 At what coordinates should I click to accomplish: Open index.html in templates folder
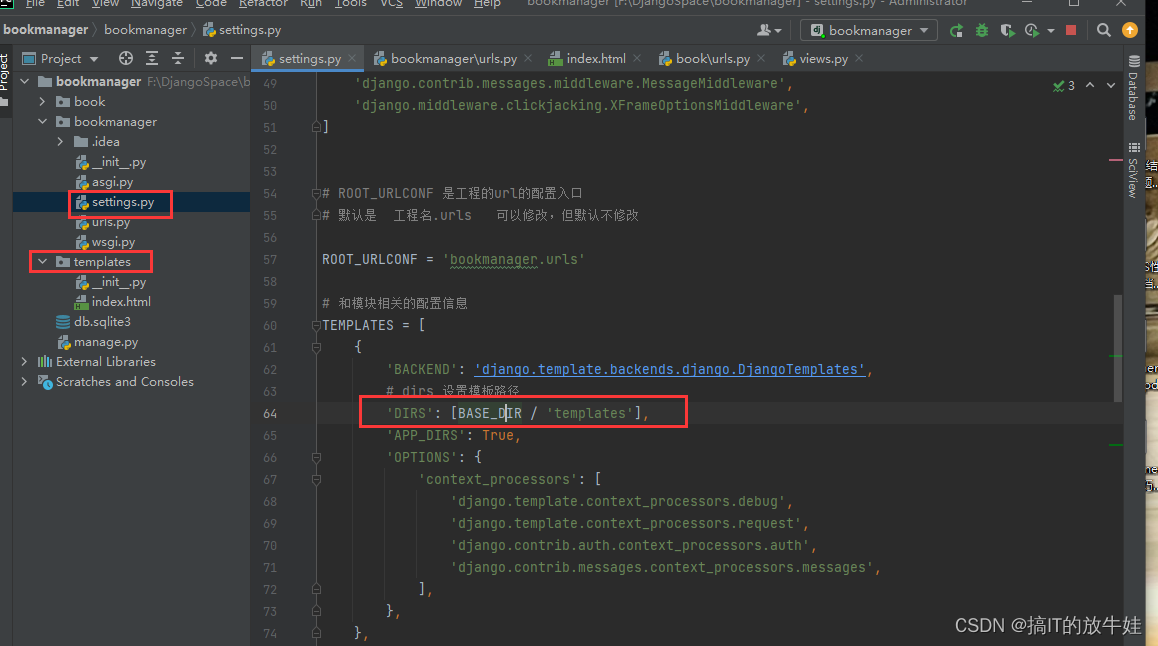[120, 302]
